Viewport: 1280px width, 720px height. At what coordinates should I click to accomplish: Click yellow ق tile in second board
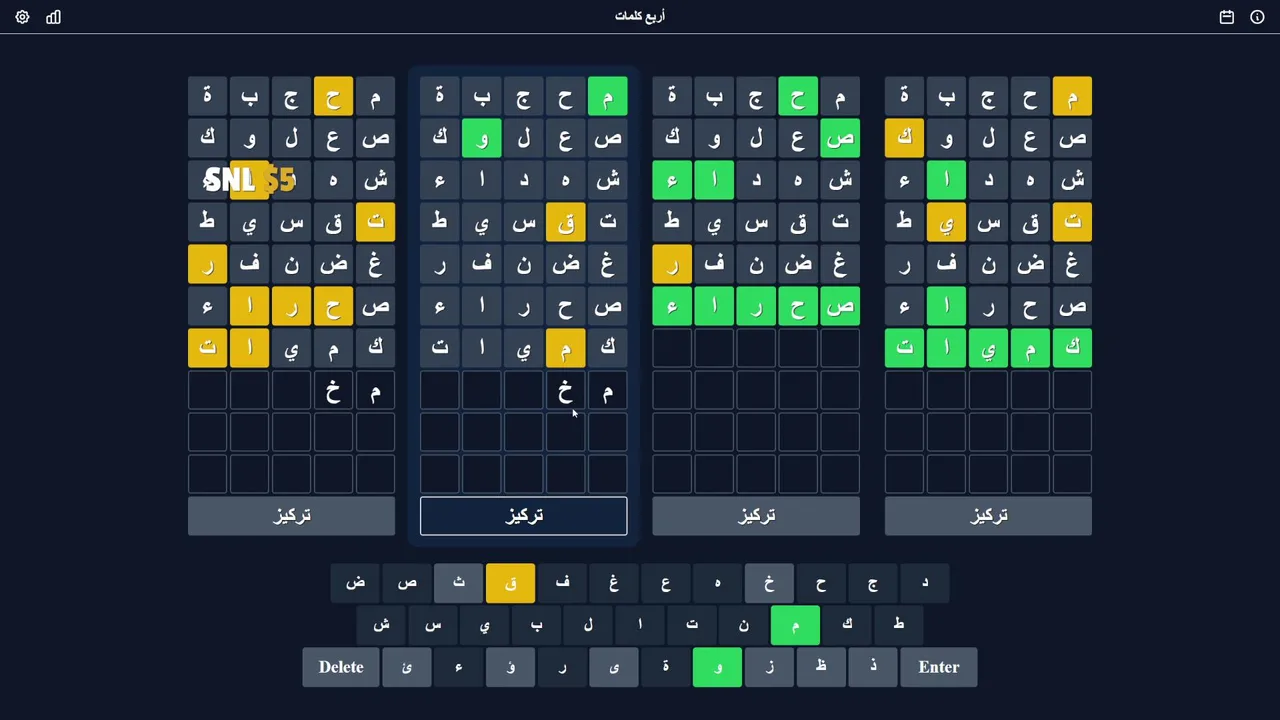point(565,222)
